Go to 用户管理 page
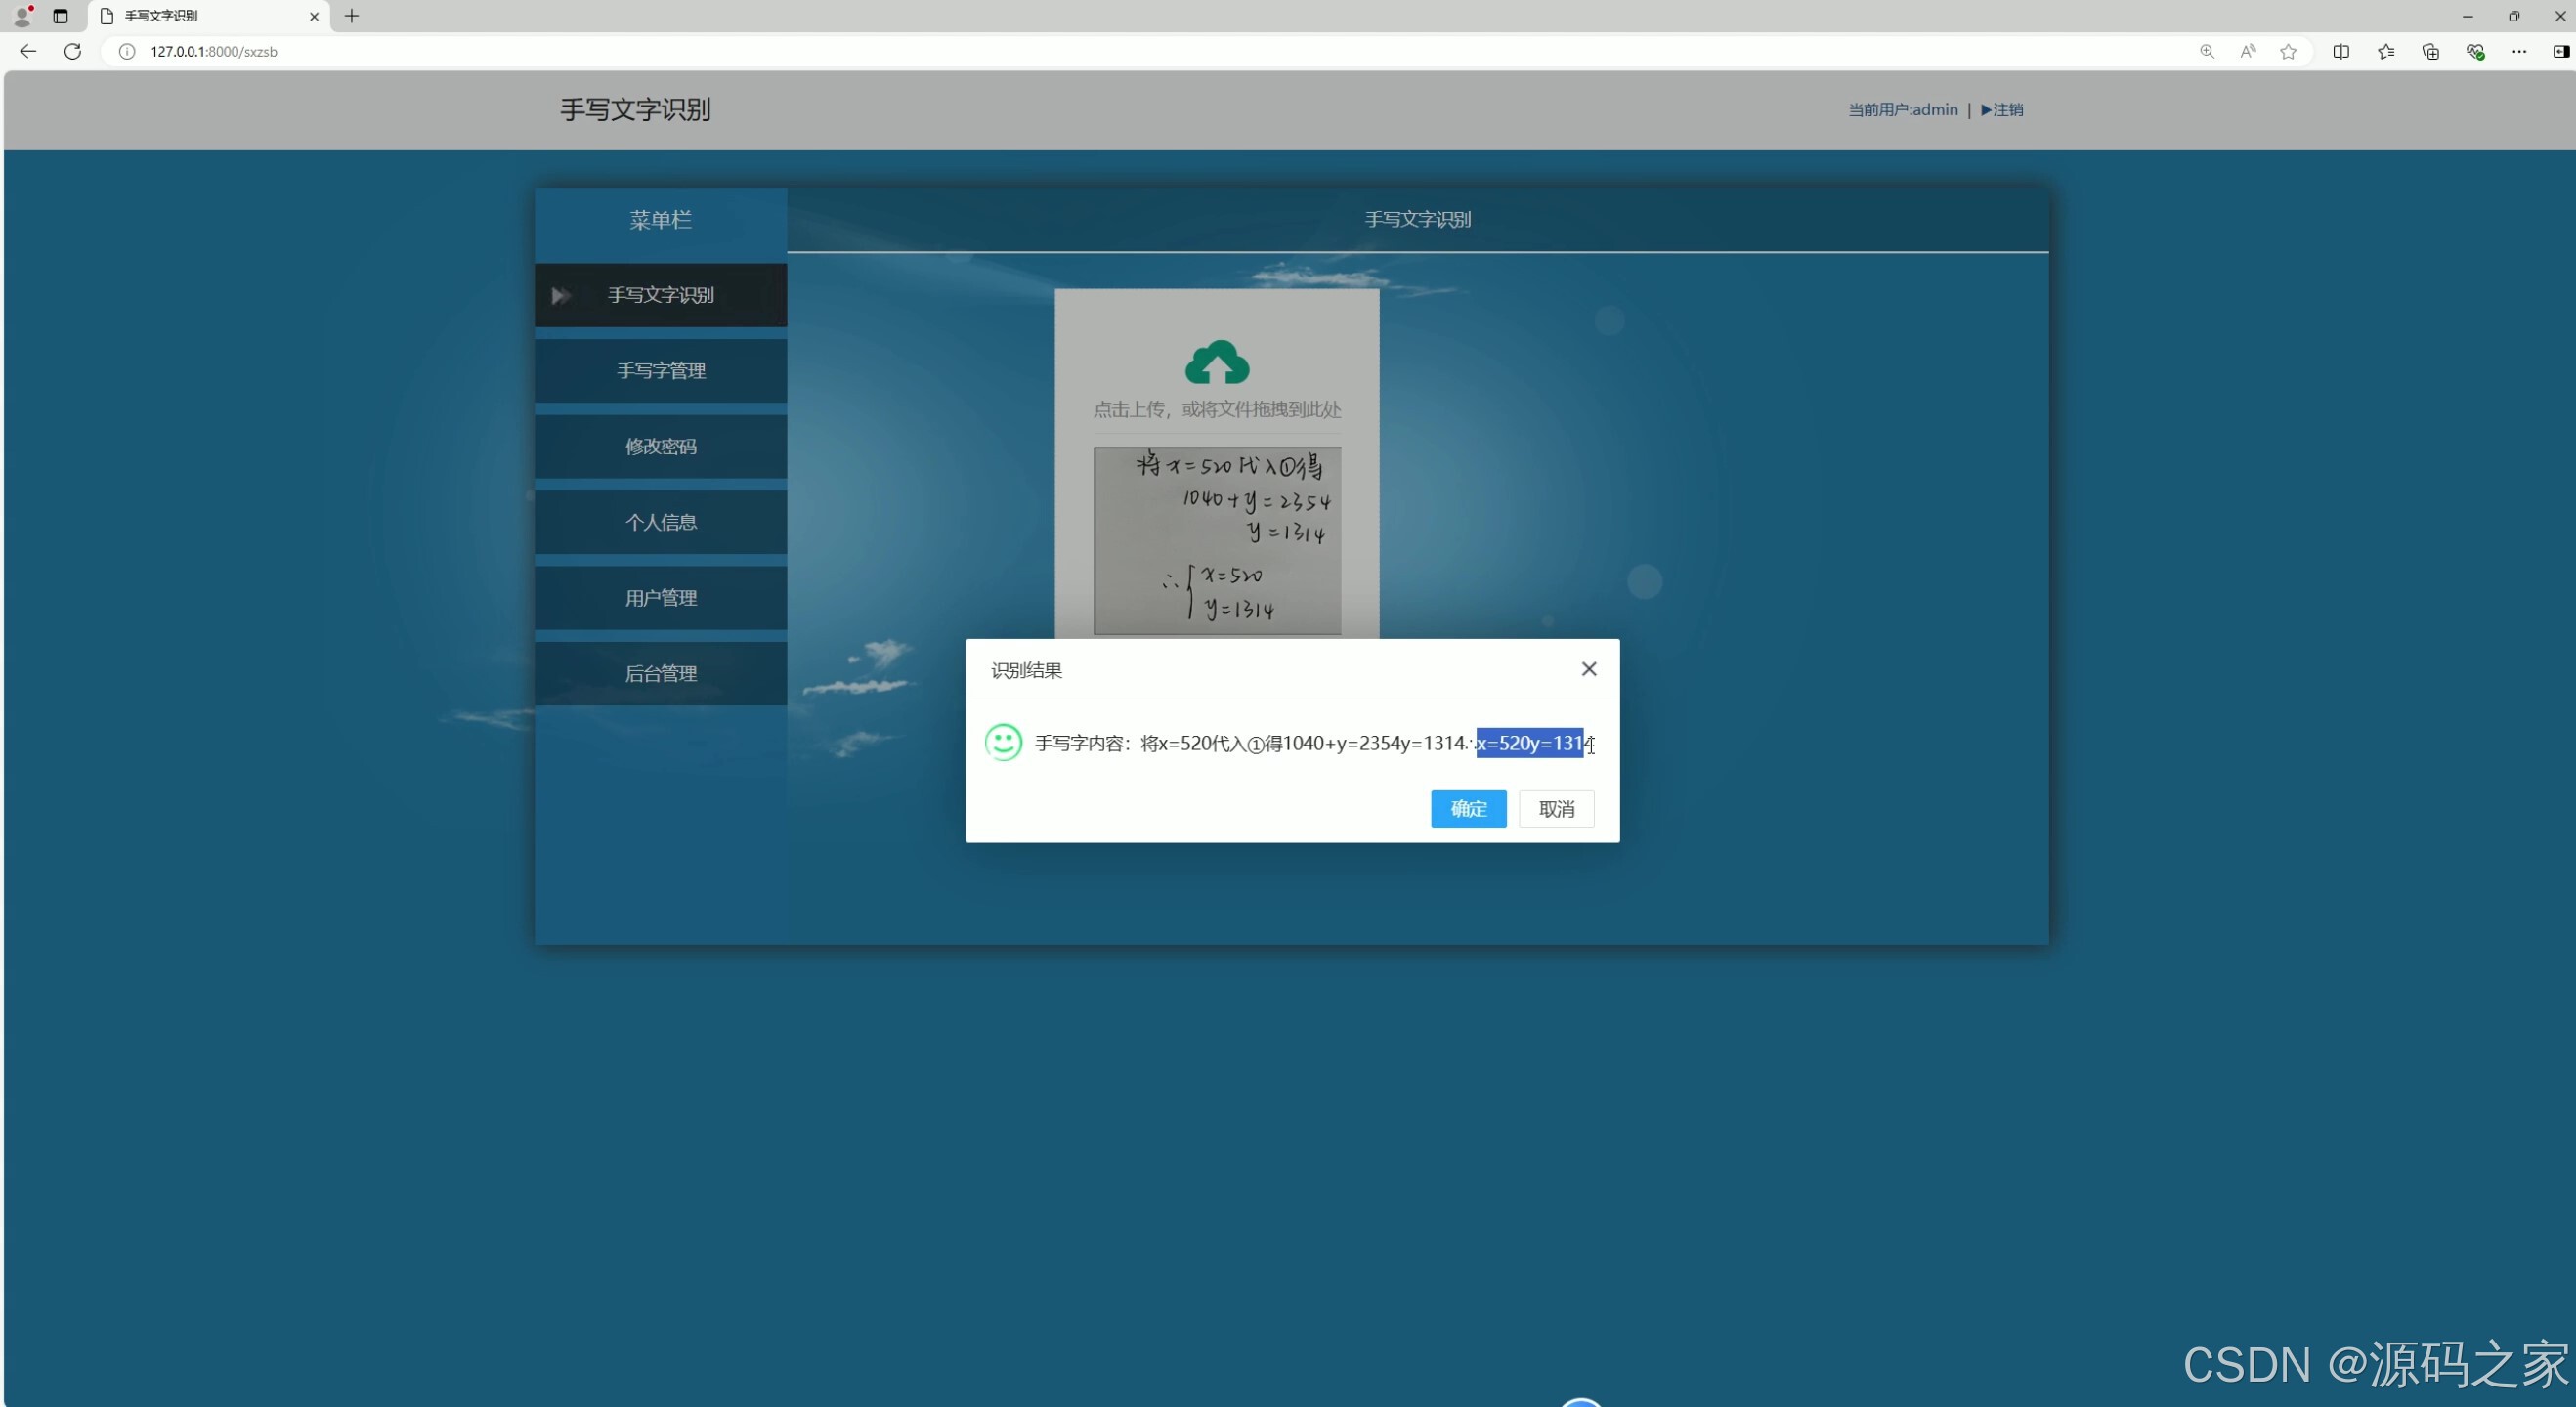 coord(660,598)
